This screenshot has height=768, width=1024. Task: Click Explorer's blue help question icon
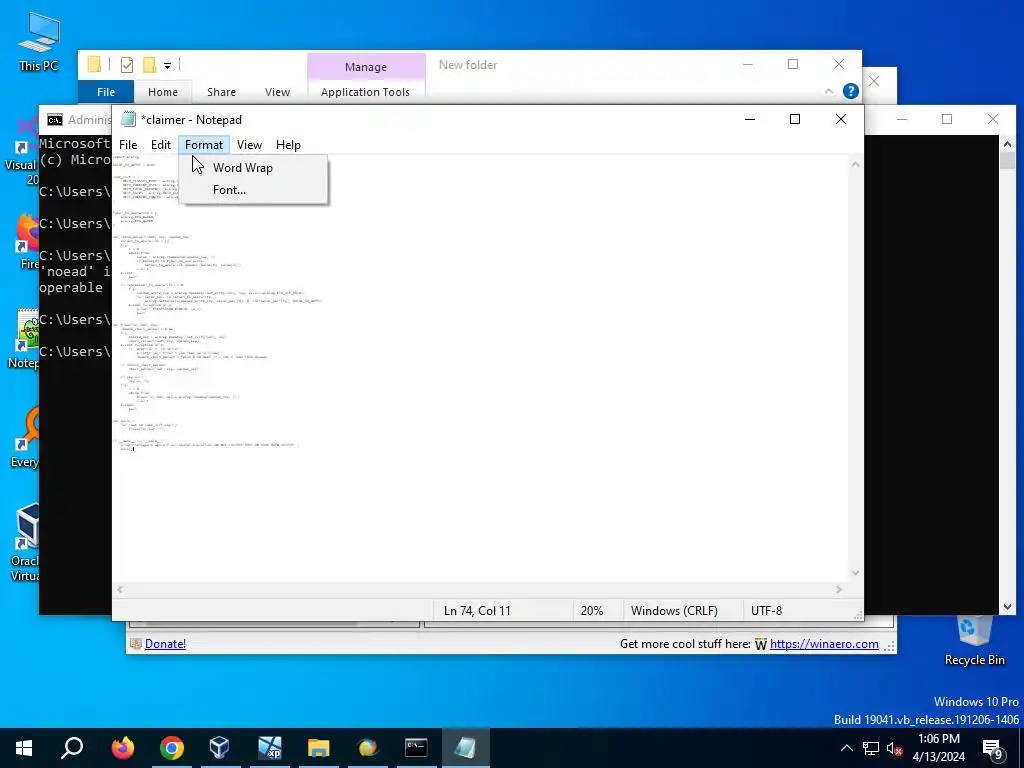pyautogui.click(x=850, y=91)
